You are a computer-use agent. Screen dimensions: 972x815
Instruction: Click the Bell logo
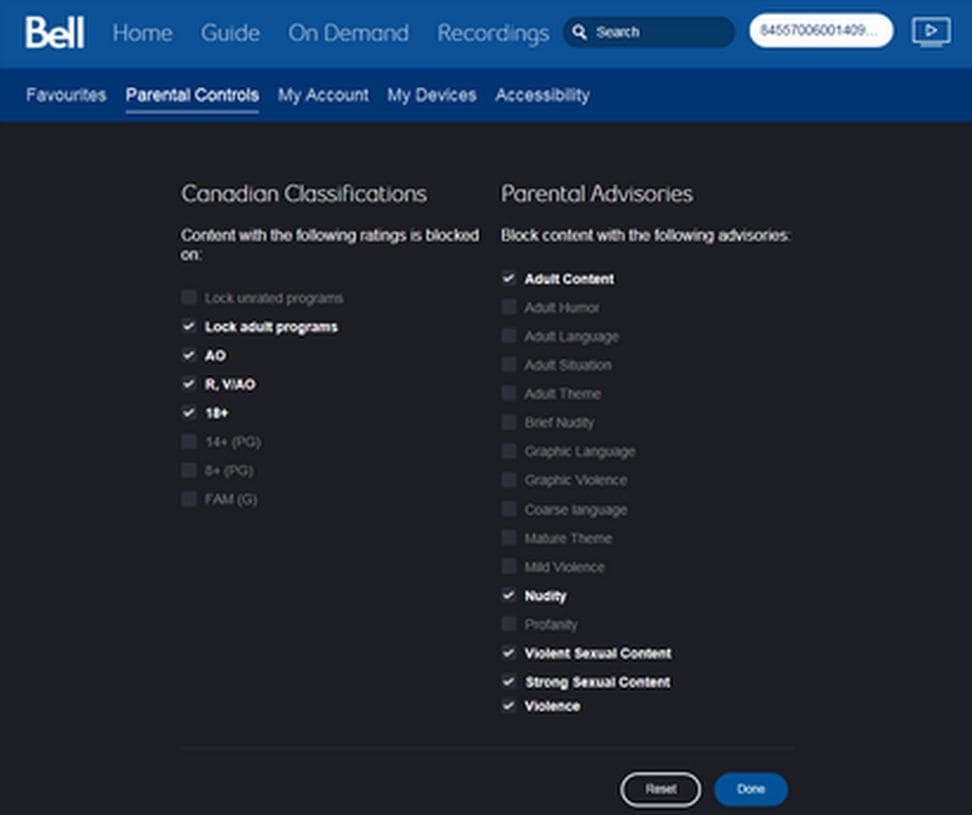pos(55,32)
